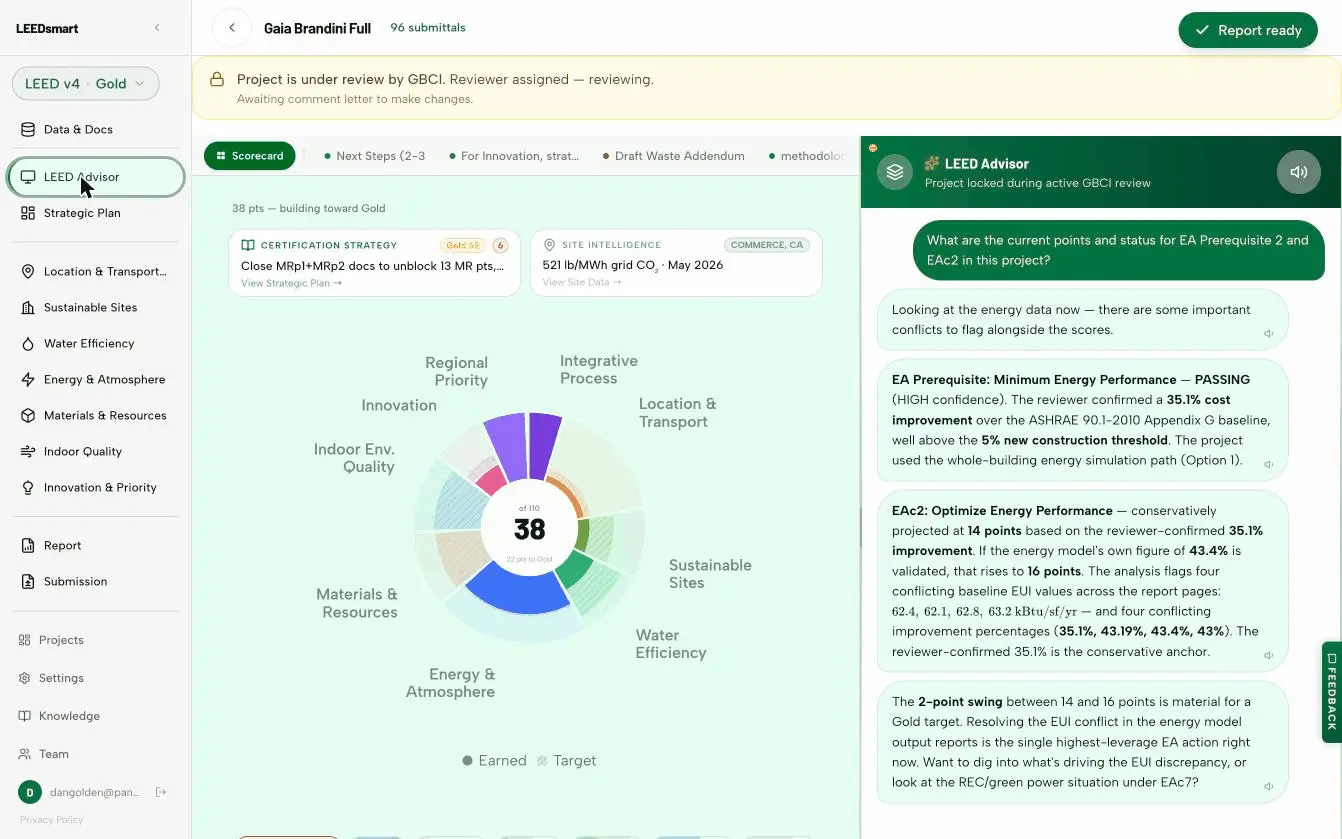Click the purple Innovation chart segment
Screen dimensions: 1342x839
coord(506,445)
